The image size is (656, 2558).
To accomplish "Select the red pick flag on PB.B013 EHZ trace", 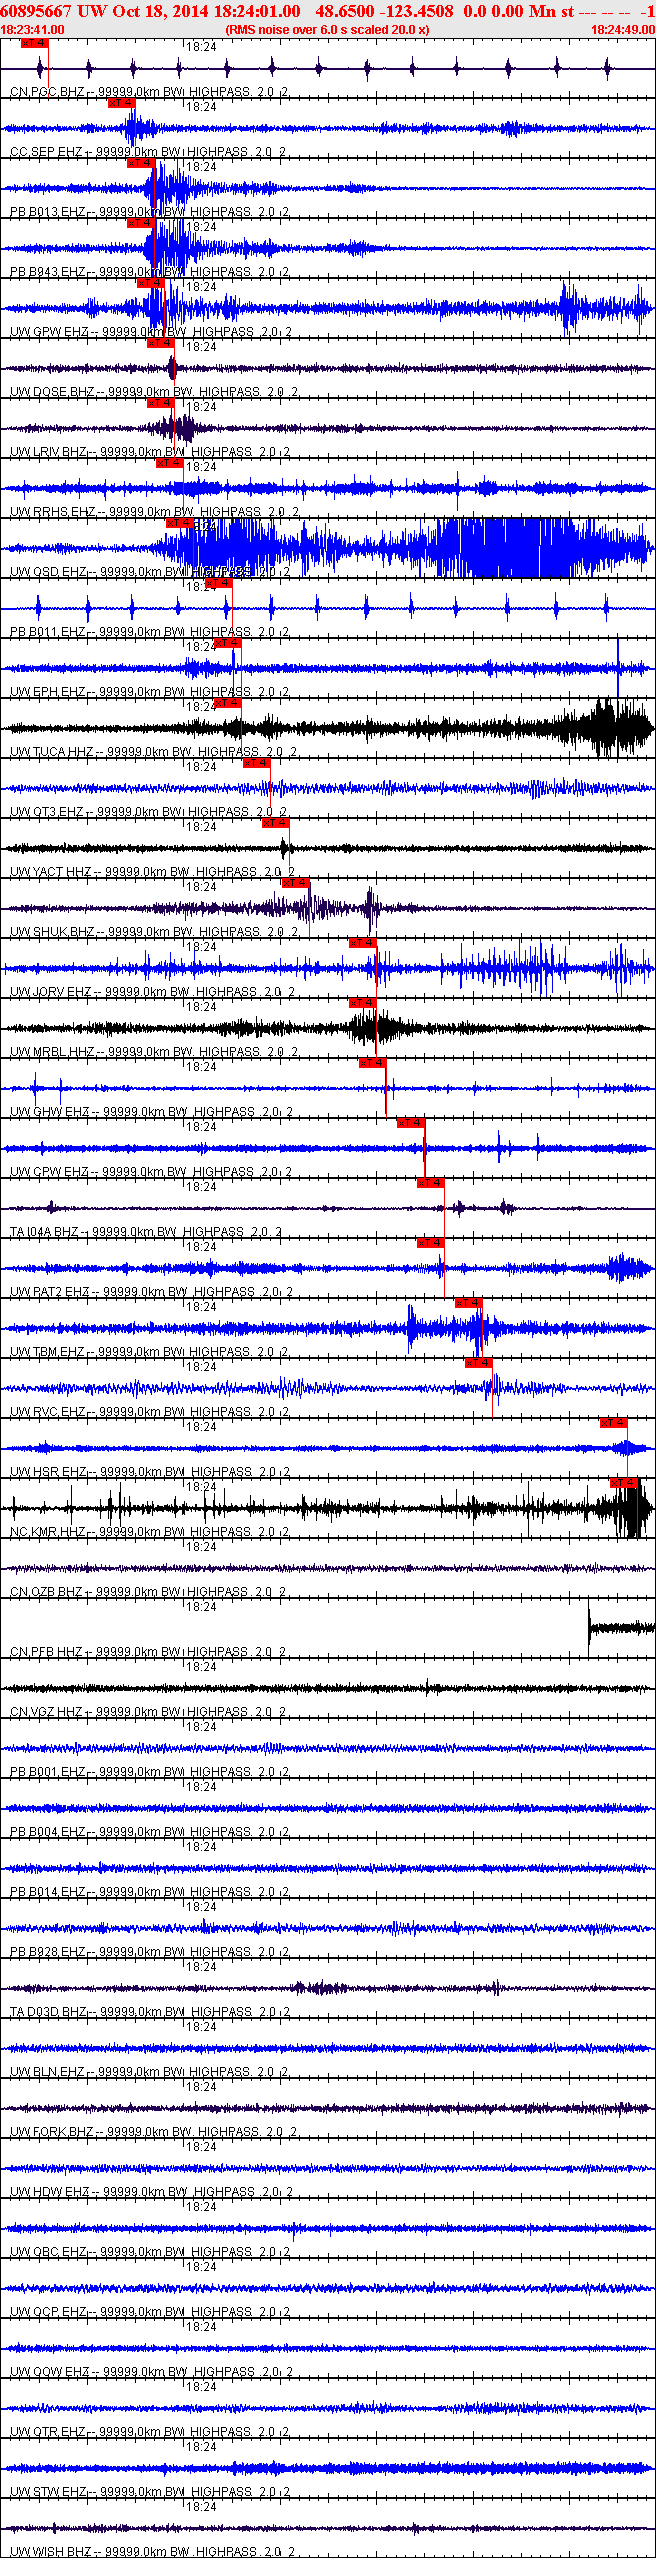I will (x=140, y=163).
